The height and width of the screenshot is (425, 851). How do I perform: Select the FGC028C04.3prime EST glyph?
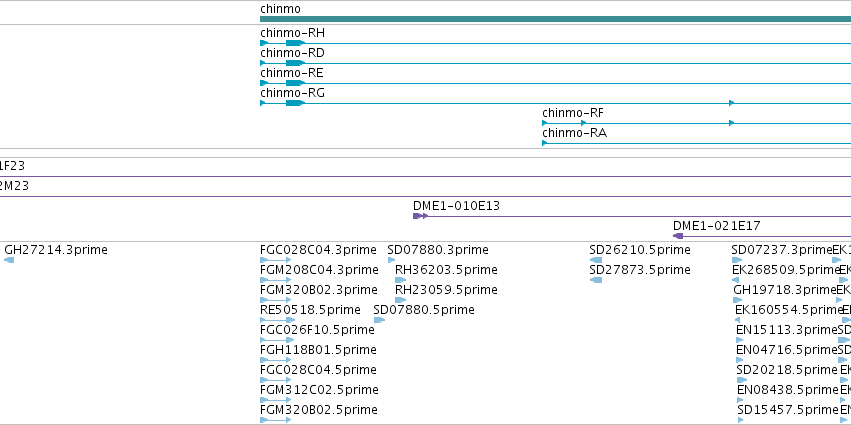(x=276, y=260)
